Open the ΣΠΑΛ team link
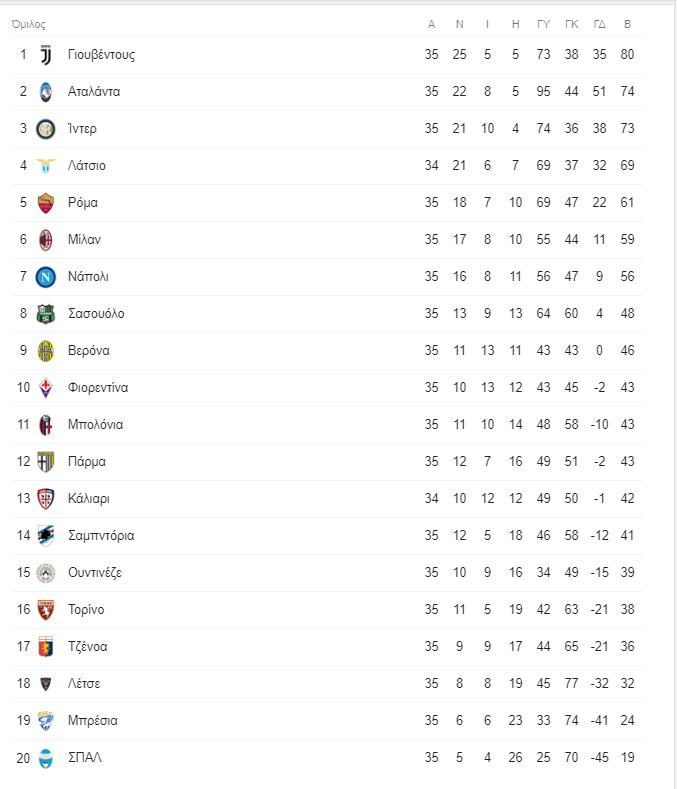The height and width of the screenshot is (789, 677). [85, 757]
